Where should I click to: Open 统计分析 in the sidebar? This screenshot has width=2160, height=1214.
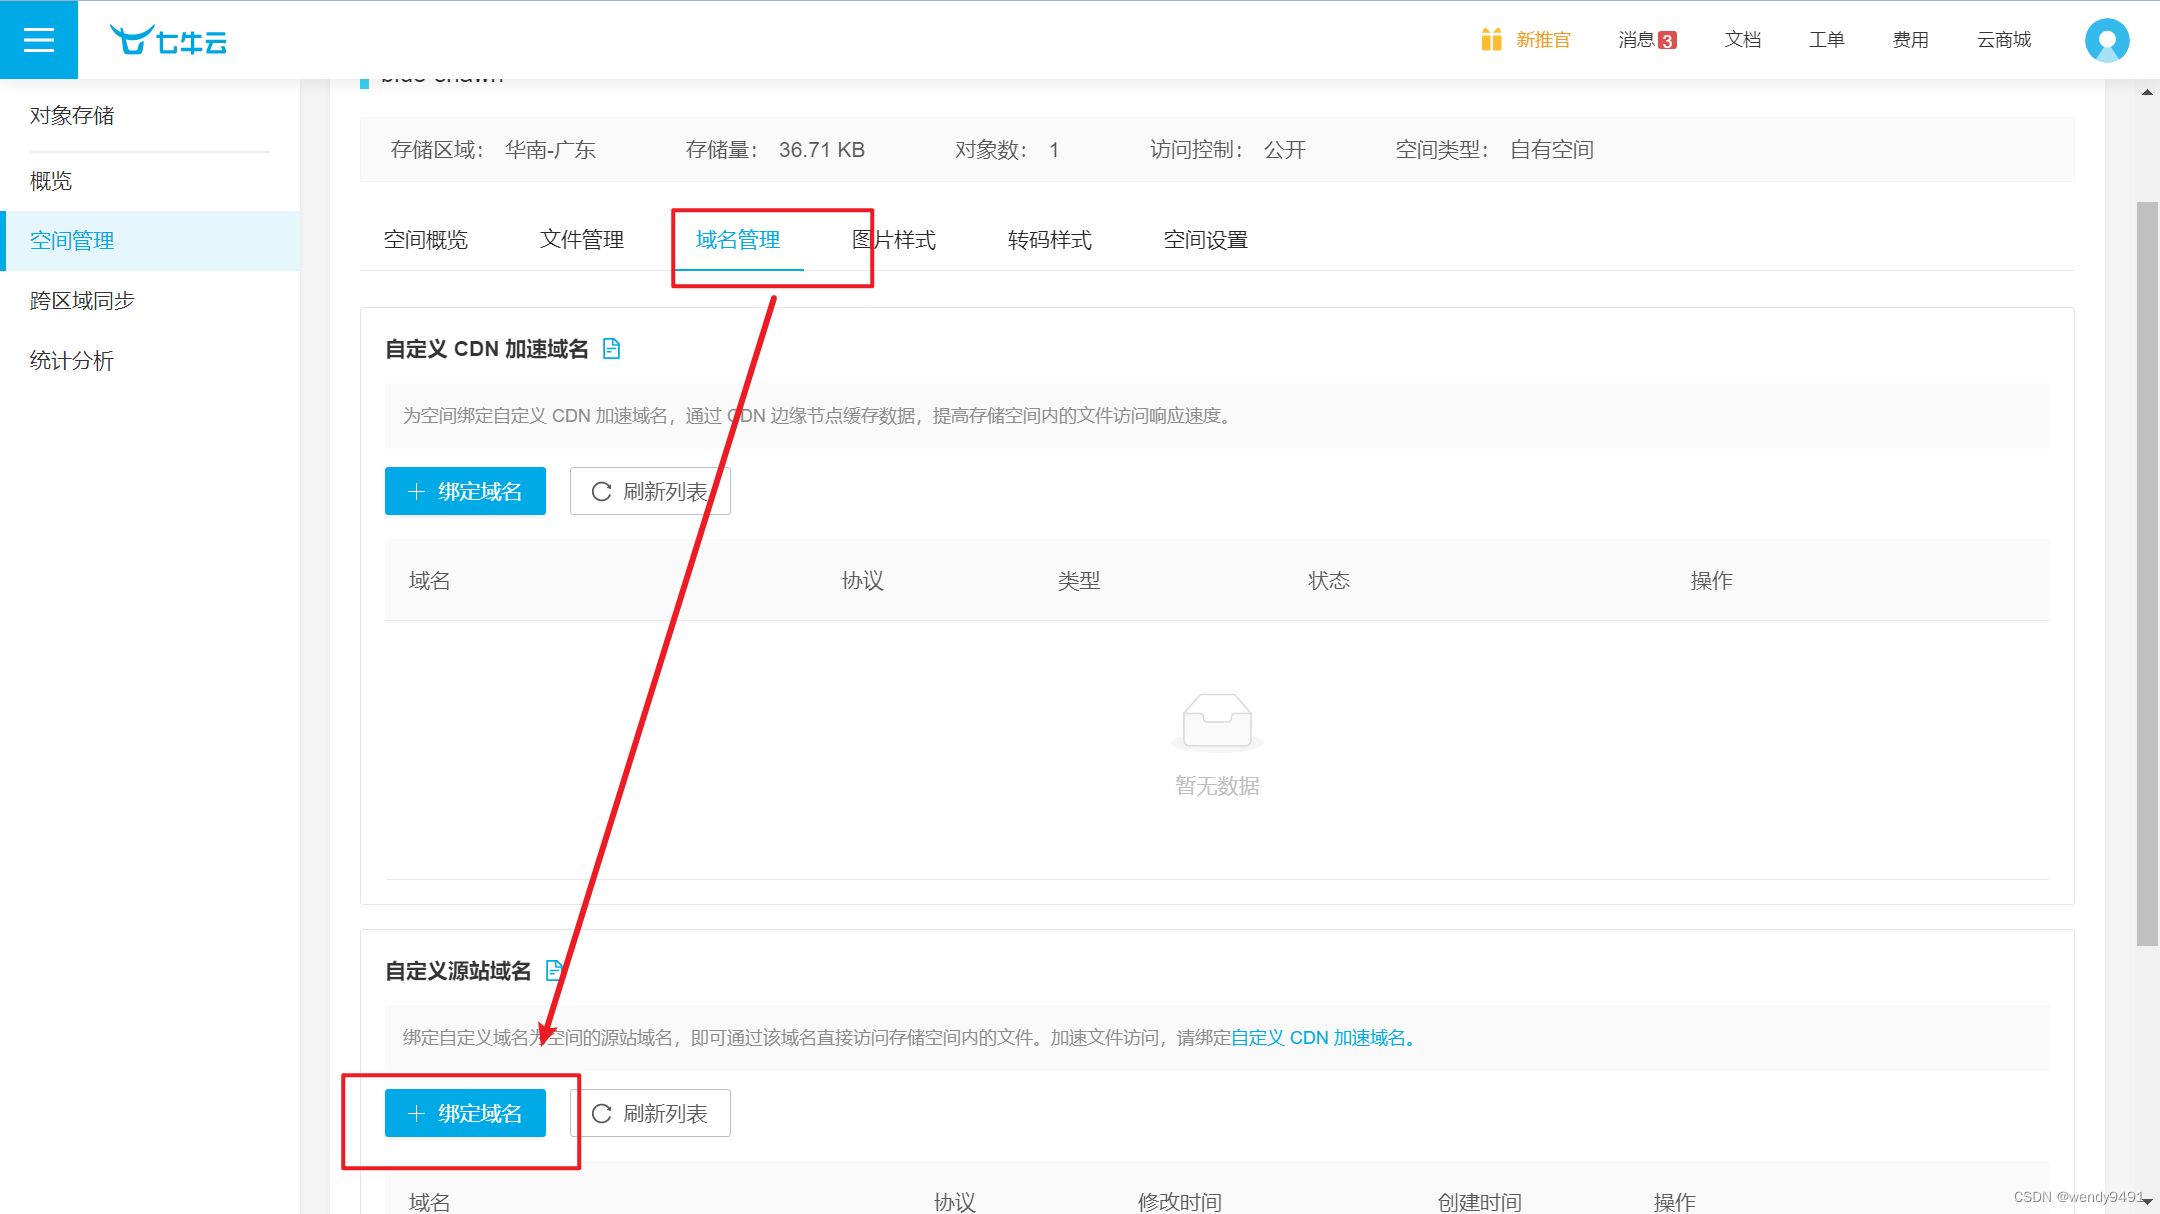coord(72,361)
